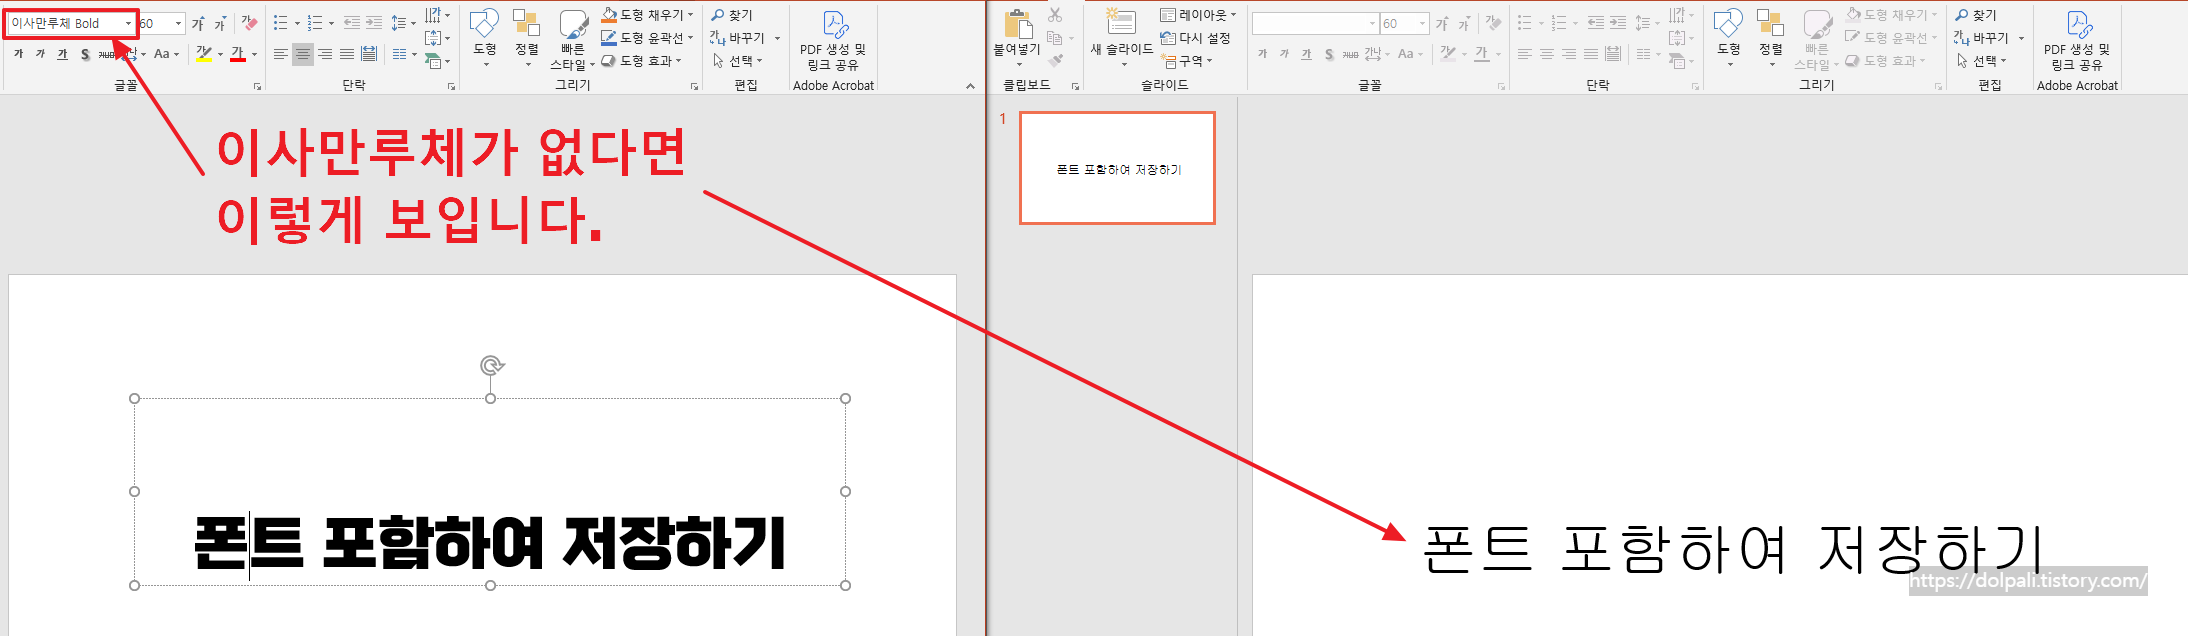Open columns menu in left window
This screenshot has height=636, width=2188.
pyautogui.click(x=404, y=54)
